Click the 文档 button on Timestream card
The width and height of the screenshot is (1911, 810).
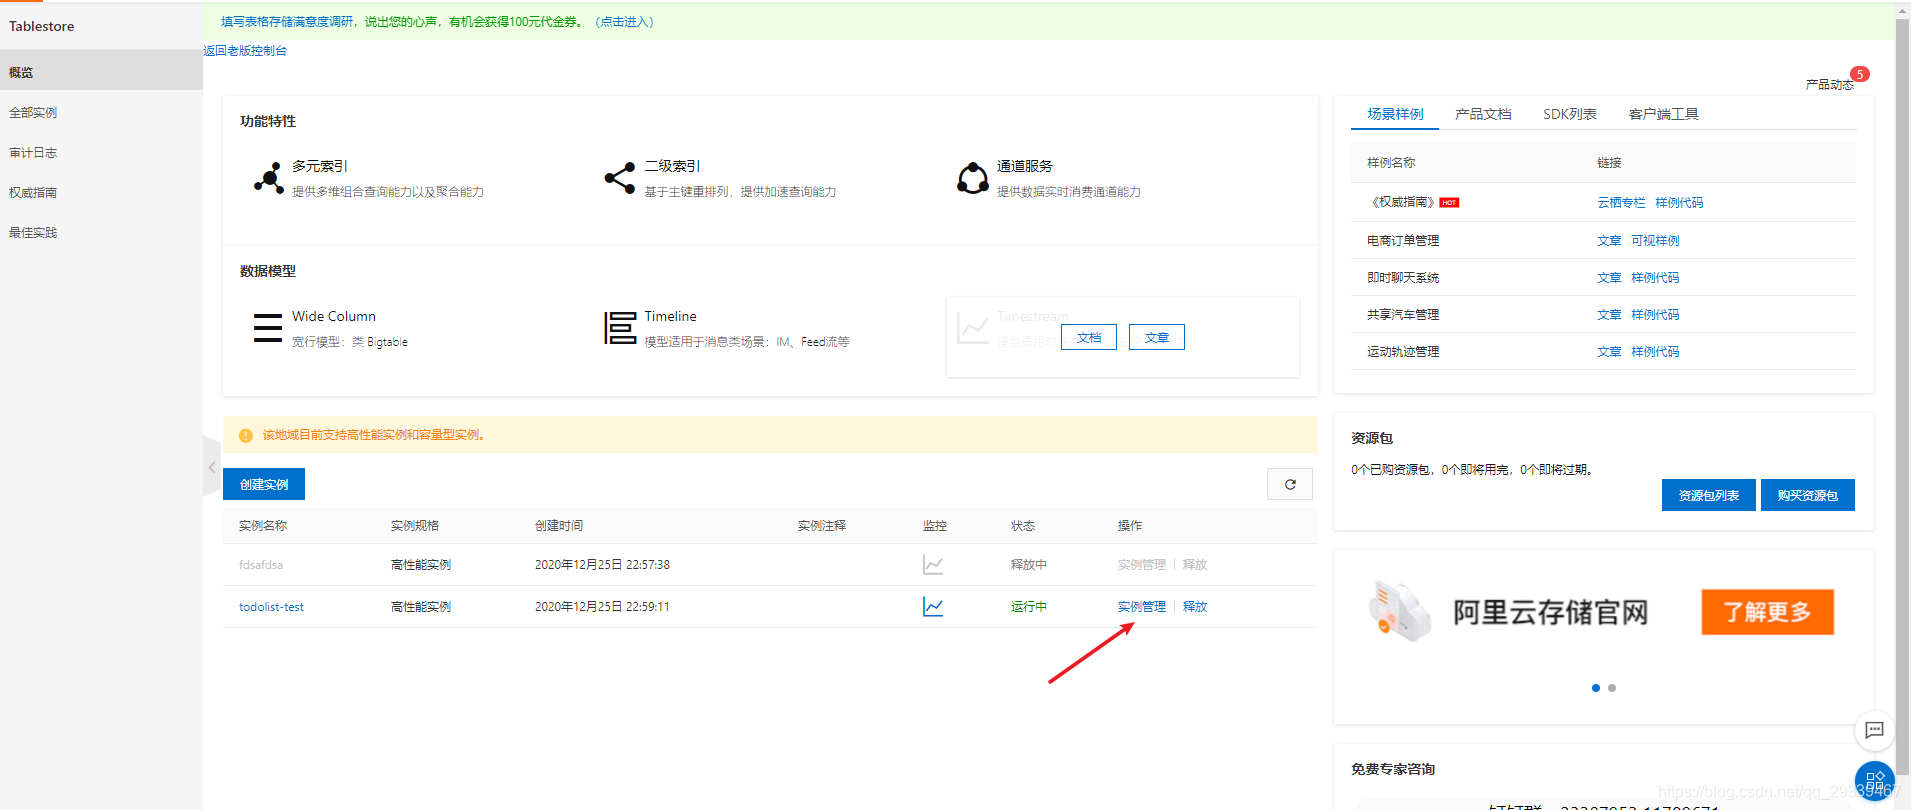1089,337
